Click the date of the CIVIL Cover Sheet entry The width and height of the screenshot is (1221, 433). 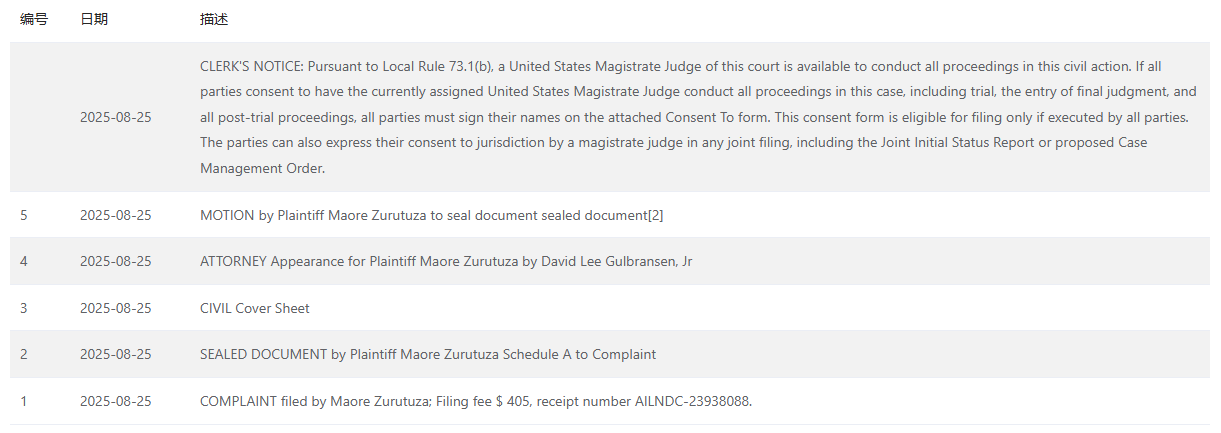point(116,308)
